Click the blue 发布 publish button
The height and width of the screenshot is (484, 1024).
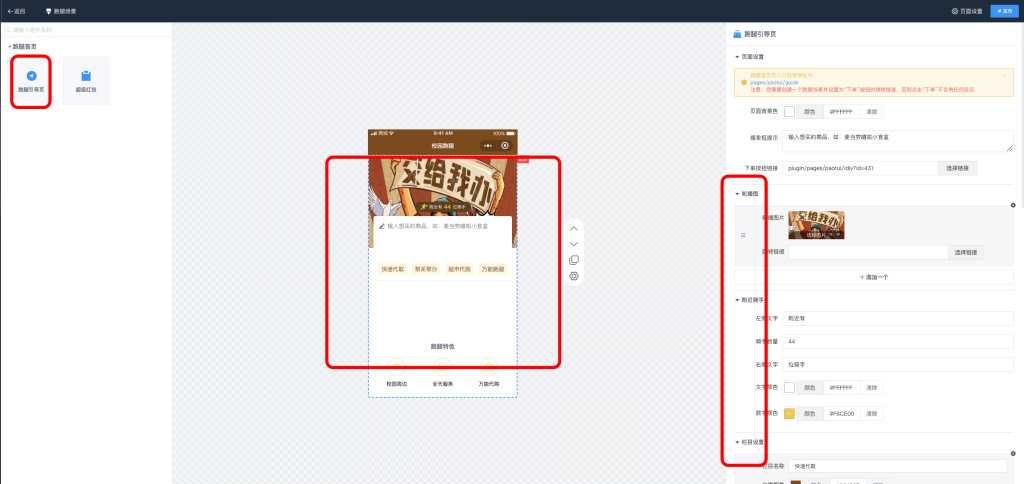point(1003,11)
